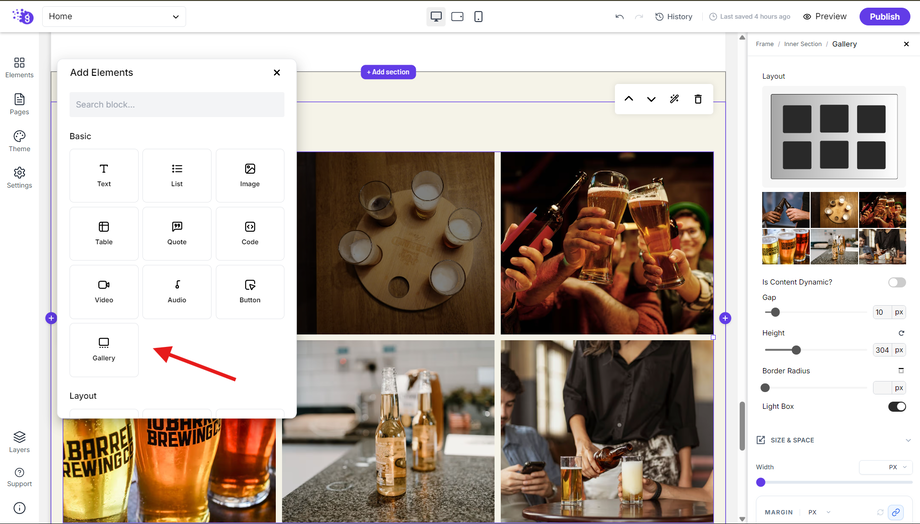Open the Elements sidebar panel
920x524 pixels.
19,67
